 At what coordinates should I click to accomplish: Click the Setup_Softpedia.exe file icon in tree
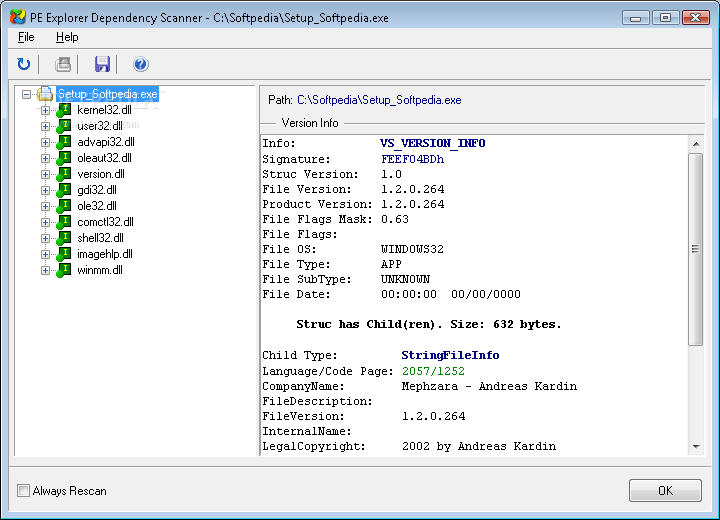pyautogui.click(x=45, y=94)
